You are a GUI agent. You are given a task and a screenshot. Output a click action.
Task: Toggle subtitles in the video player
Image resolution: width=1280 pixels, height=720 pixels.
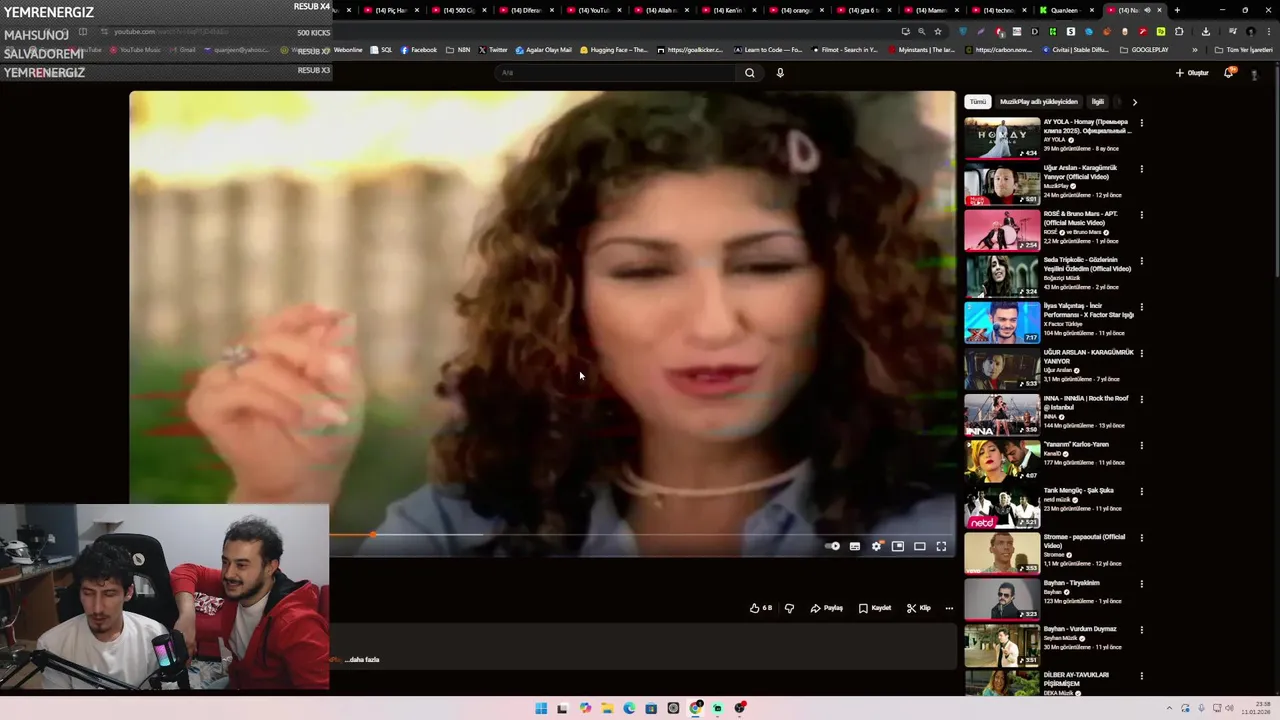pos(855,546)
